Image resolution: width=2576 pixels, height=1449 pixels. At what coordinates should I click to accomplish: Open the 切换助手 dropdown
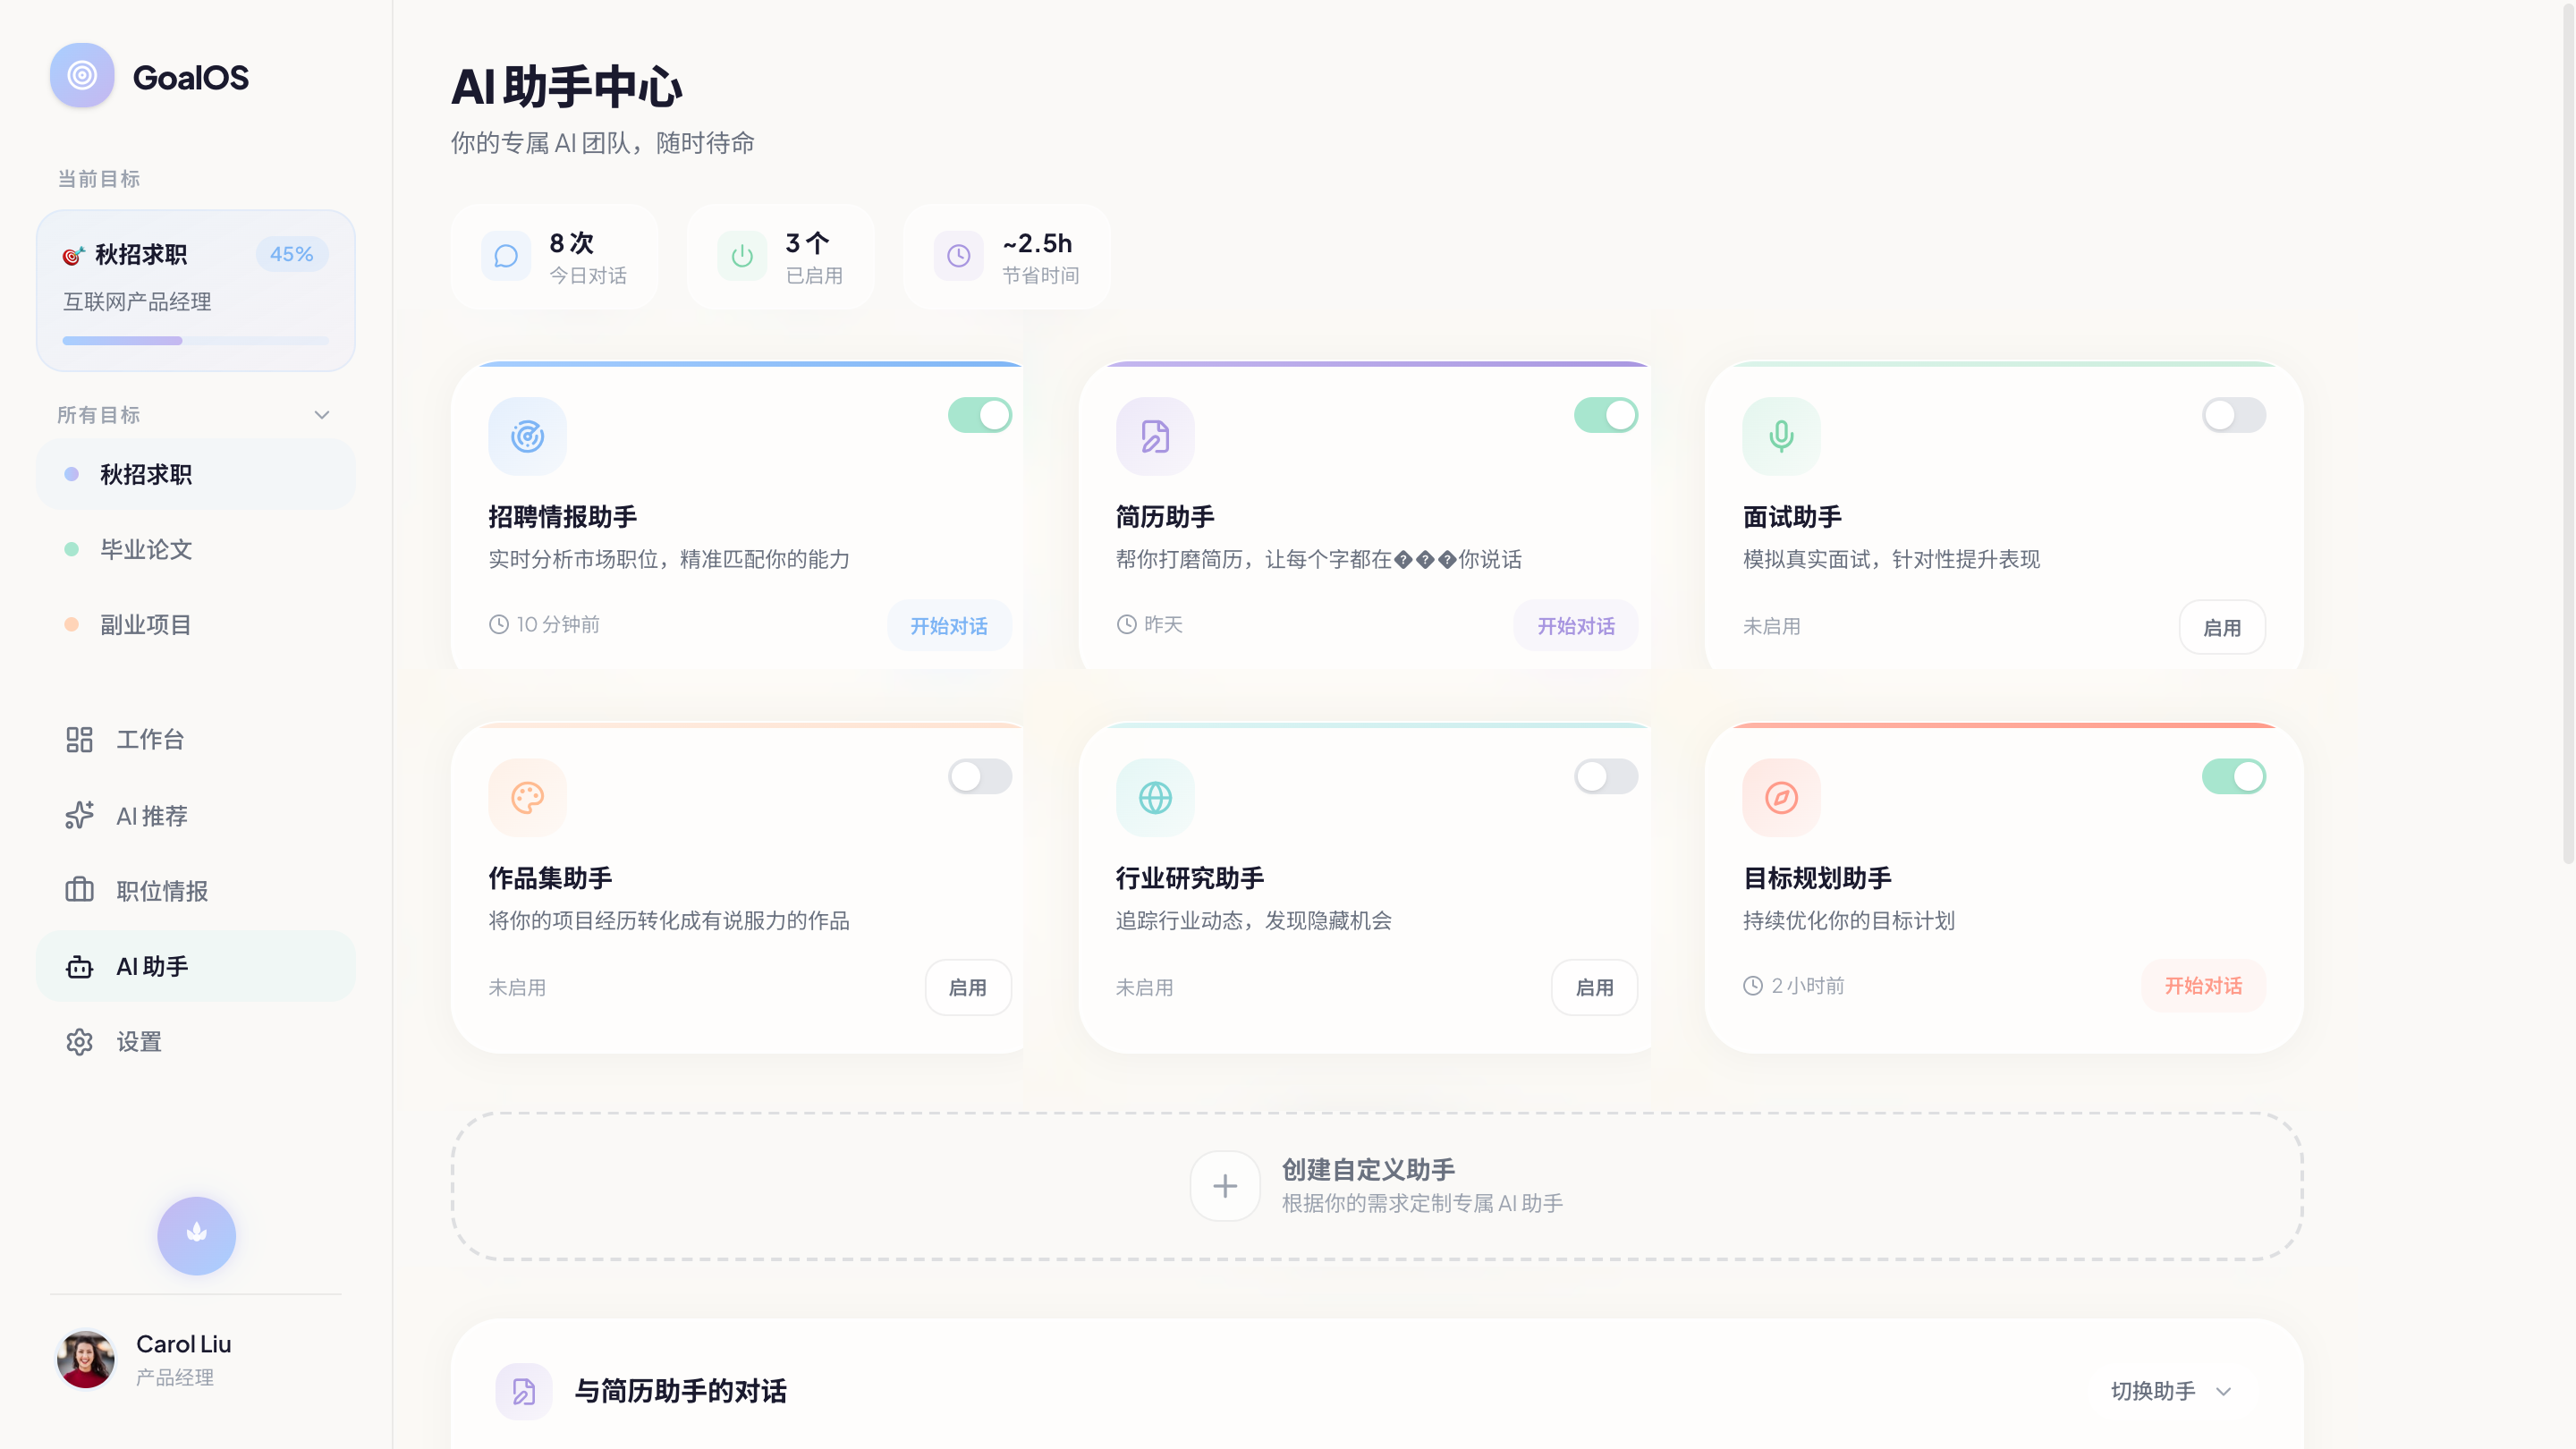2170,1391
